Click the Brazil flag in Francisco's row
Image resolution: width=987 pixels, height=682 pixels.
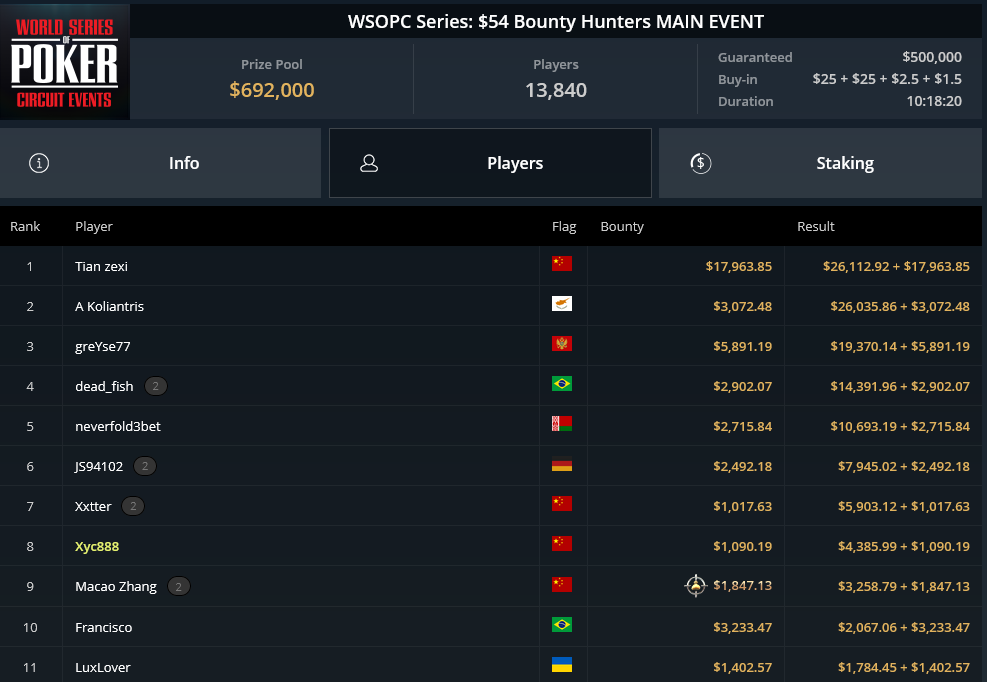(561, 625)
